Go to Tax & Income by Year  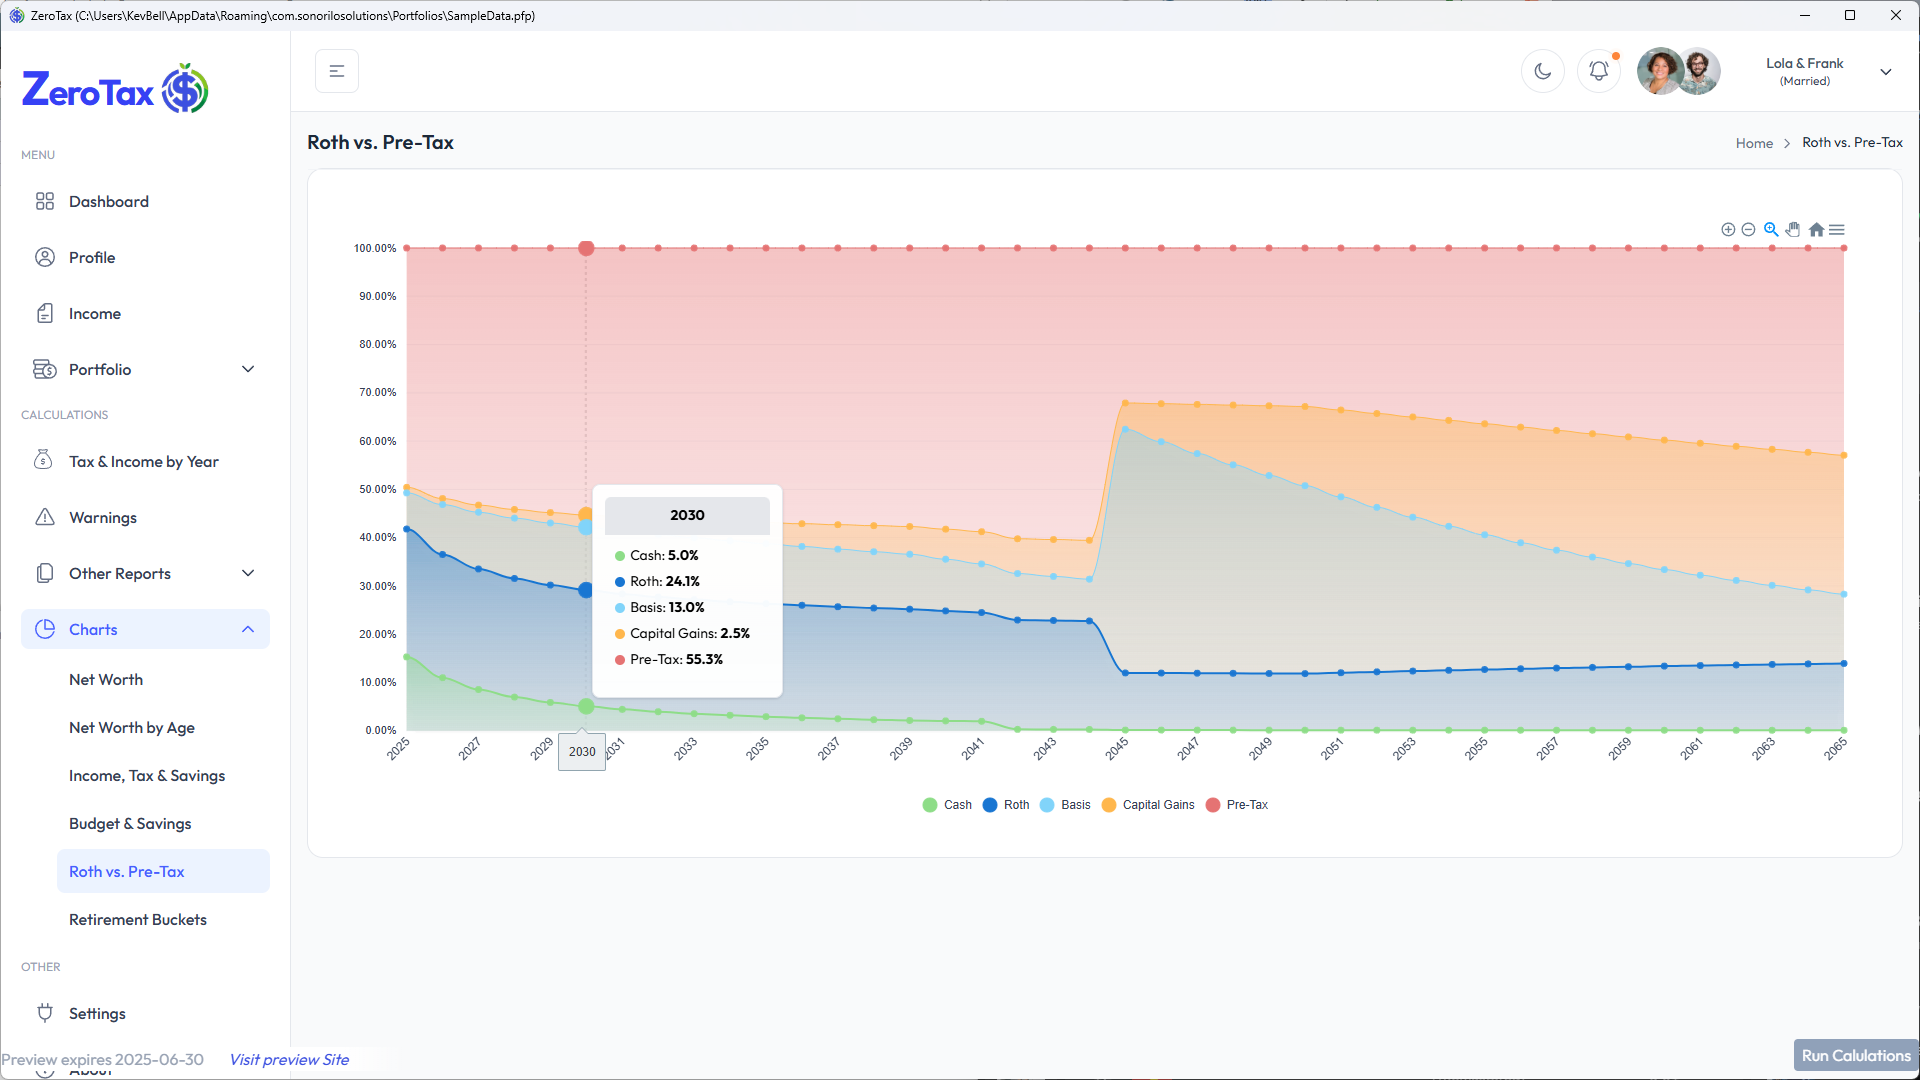144,461
